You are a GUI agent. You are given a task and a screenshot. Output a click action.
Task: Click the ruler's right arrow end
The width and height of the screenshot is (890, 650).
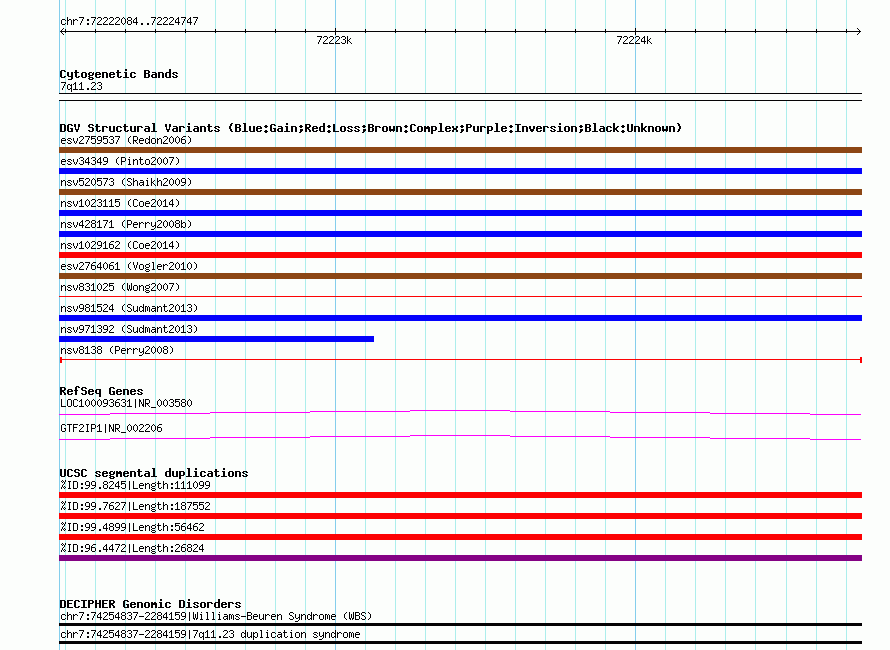point(858,32)
